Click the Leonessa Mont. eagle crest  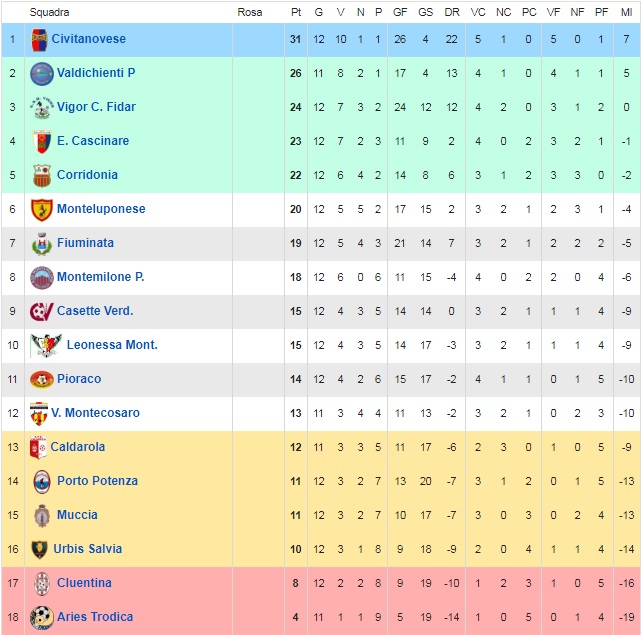46,345
